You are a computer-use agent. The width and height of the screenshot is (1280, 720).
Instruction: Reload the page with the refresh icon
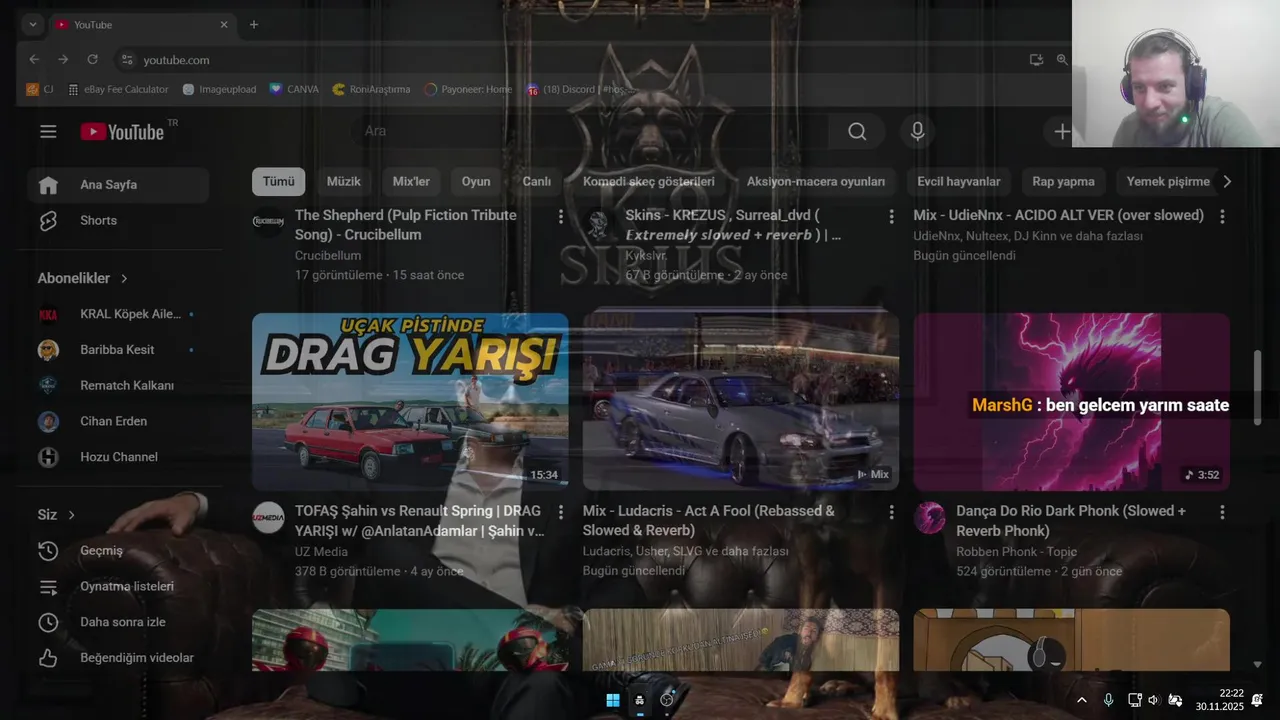93,60
